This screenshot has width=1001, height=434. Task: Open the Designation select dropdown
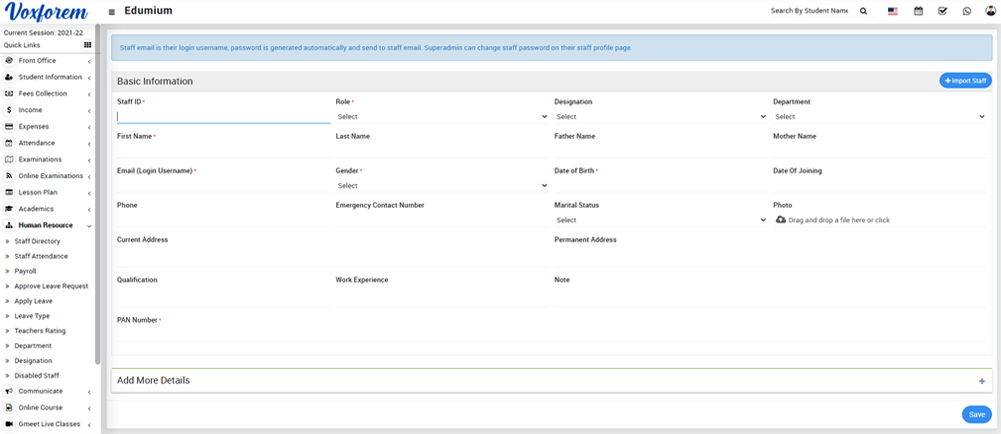point(660,117)
